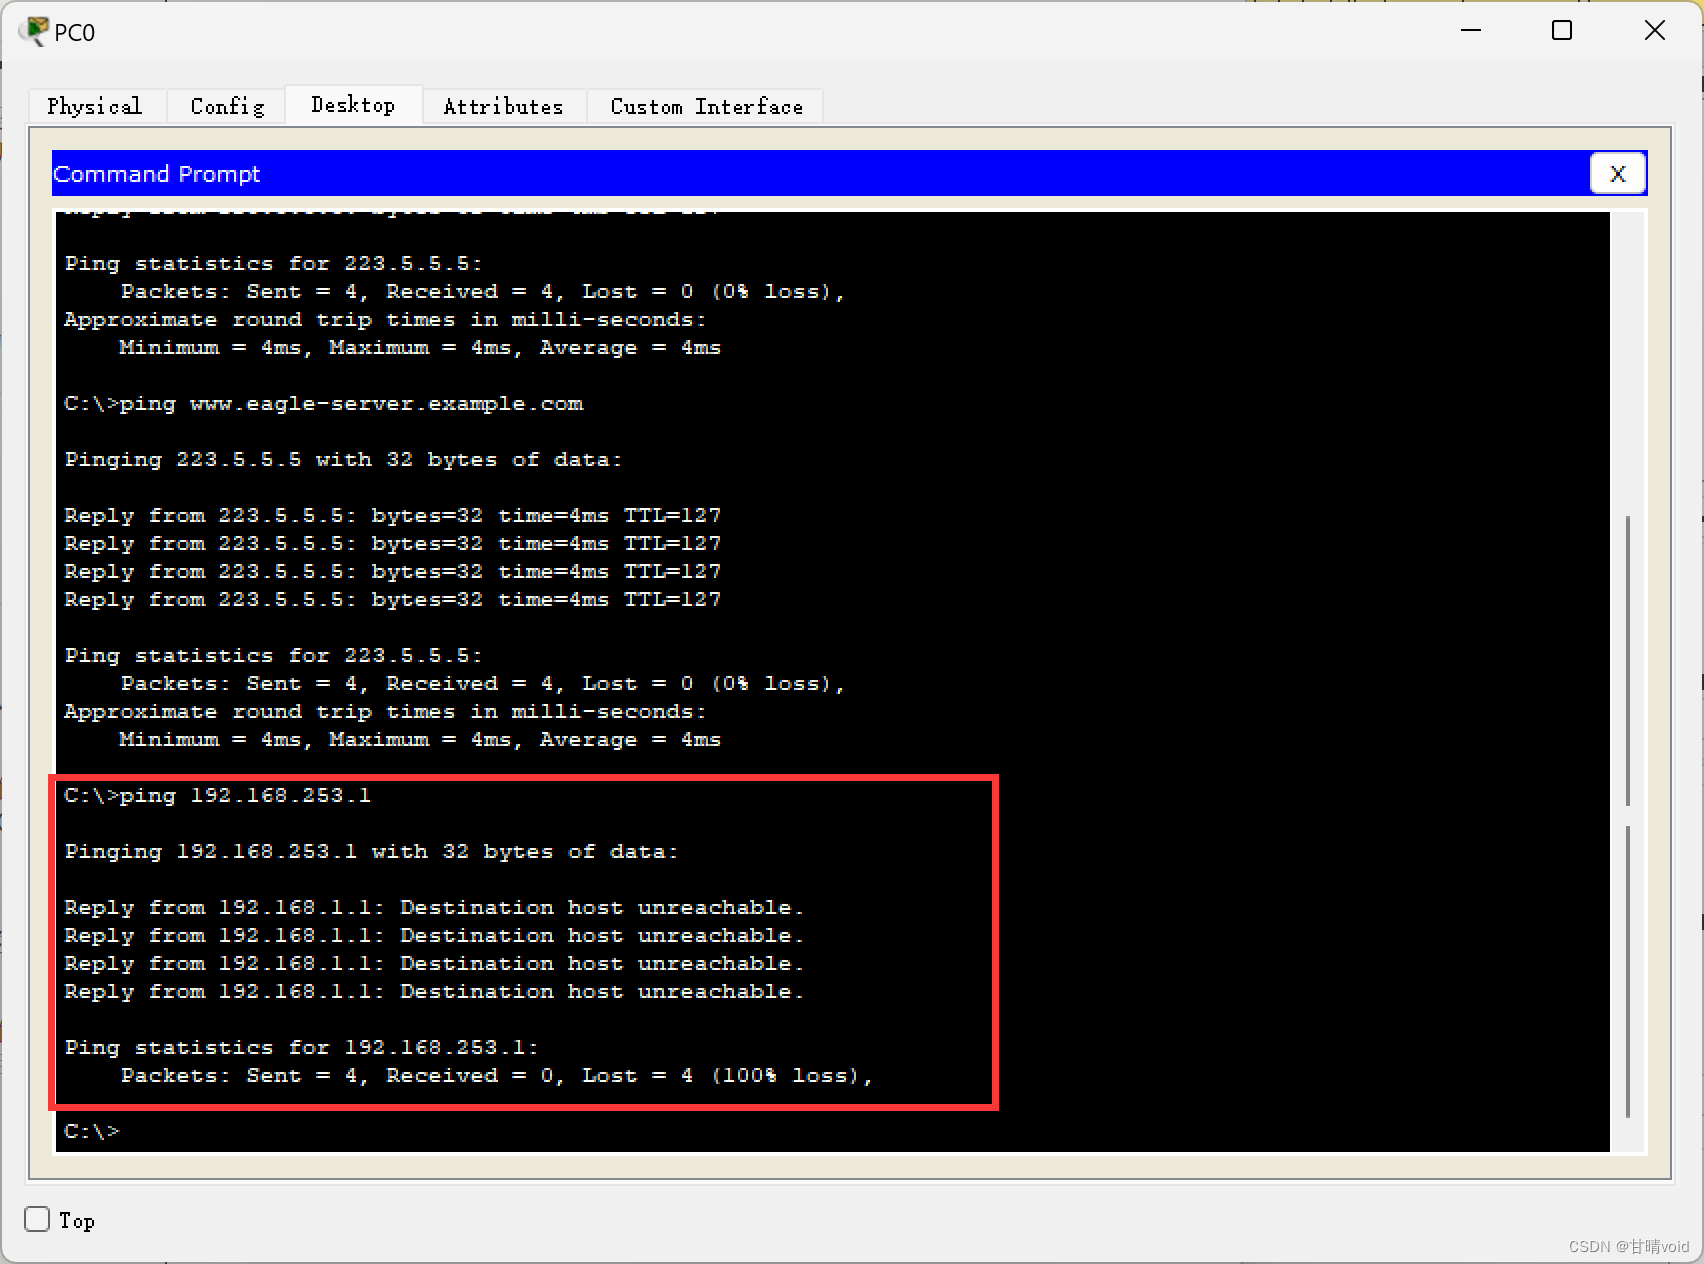Screen dimensions: 1704x1264
Task: Click the PC0 window icon
Action: [36, 31]
